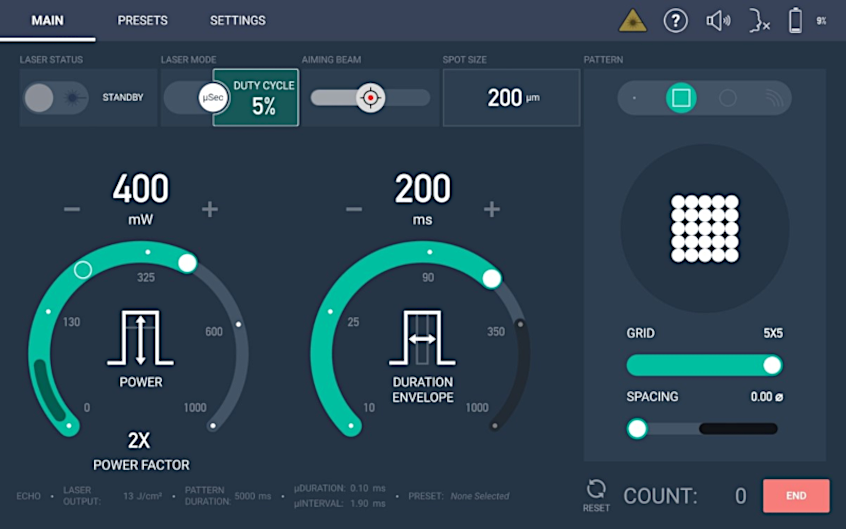846x529 pixels.
Task: Click the duration envelope pulse icon
Action: [x=422, y=339]
